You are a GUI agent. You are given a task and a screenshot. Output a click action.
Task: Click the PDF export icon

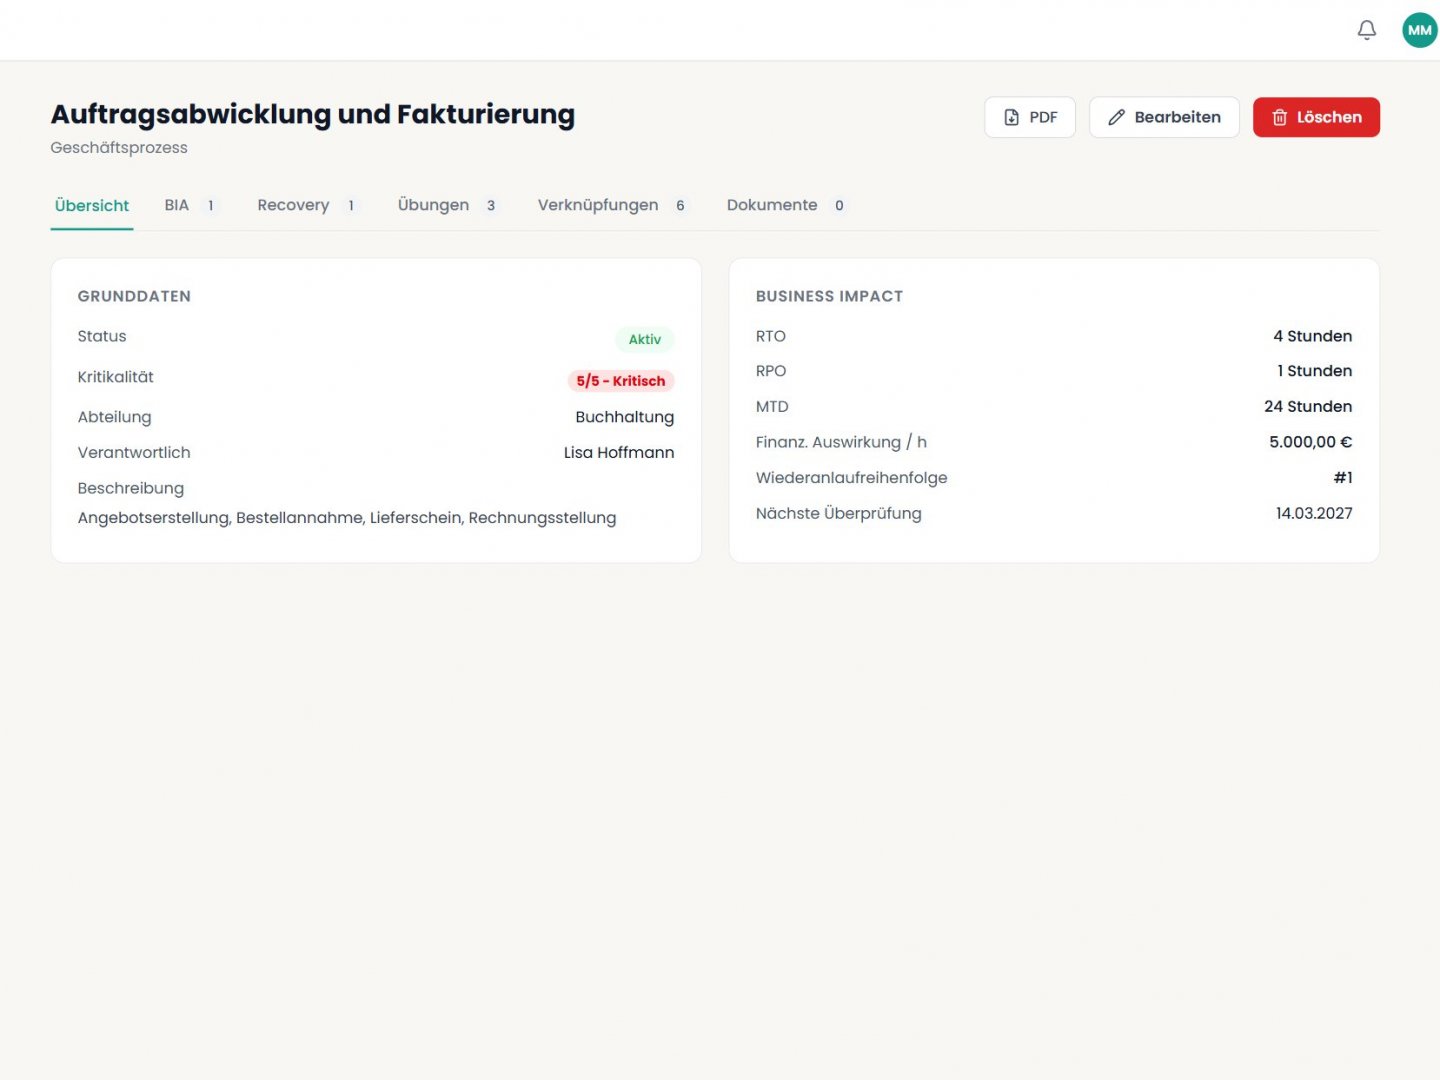tap(1010, 117)
